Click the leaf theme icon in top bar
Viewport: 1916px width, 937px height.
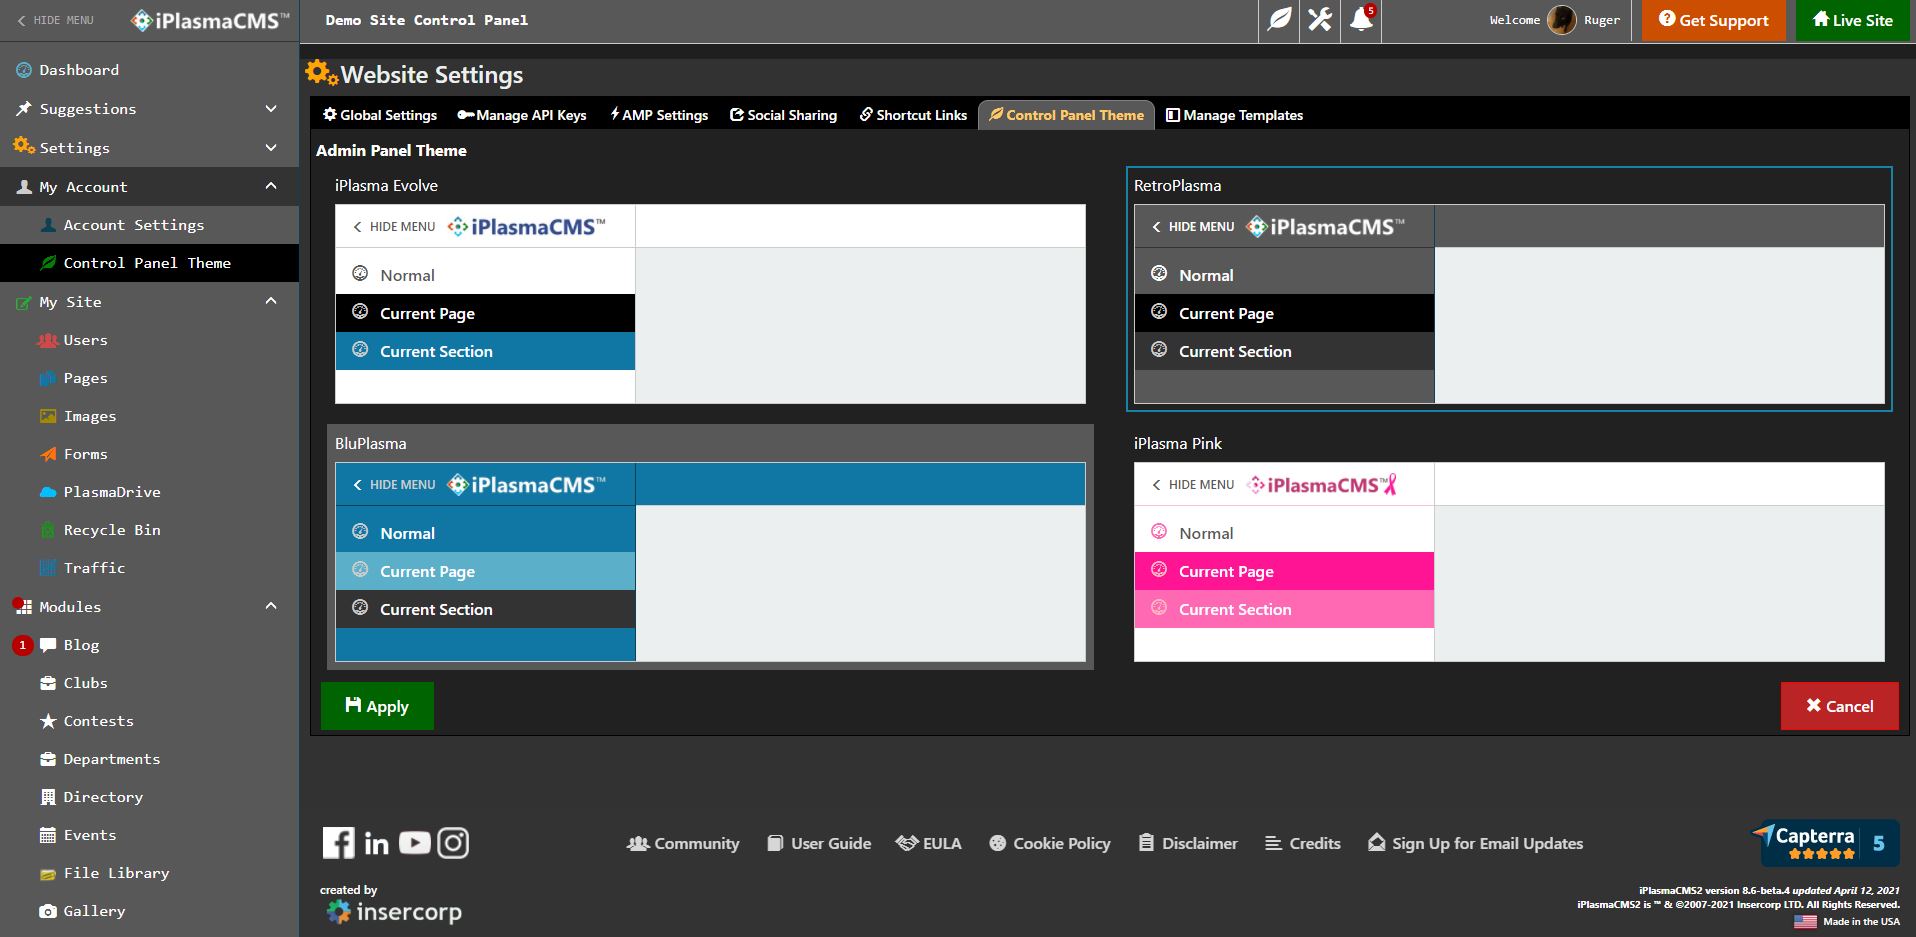1279,20
